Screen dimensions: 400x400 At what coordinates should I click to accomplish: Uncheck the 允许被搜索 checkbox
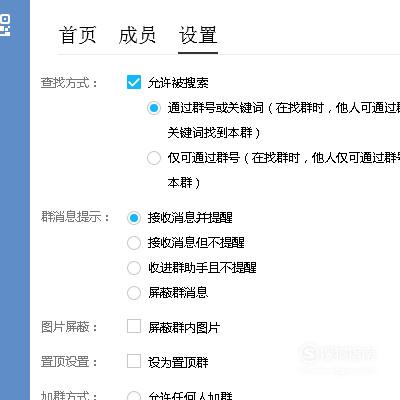(x=134, y=82)
